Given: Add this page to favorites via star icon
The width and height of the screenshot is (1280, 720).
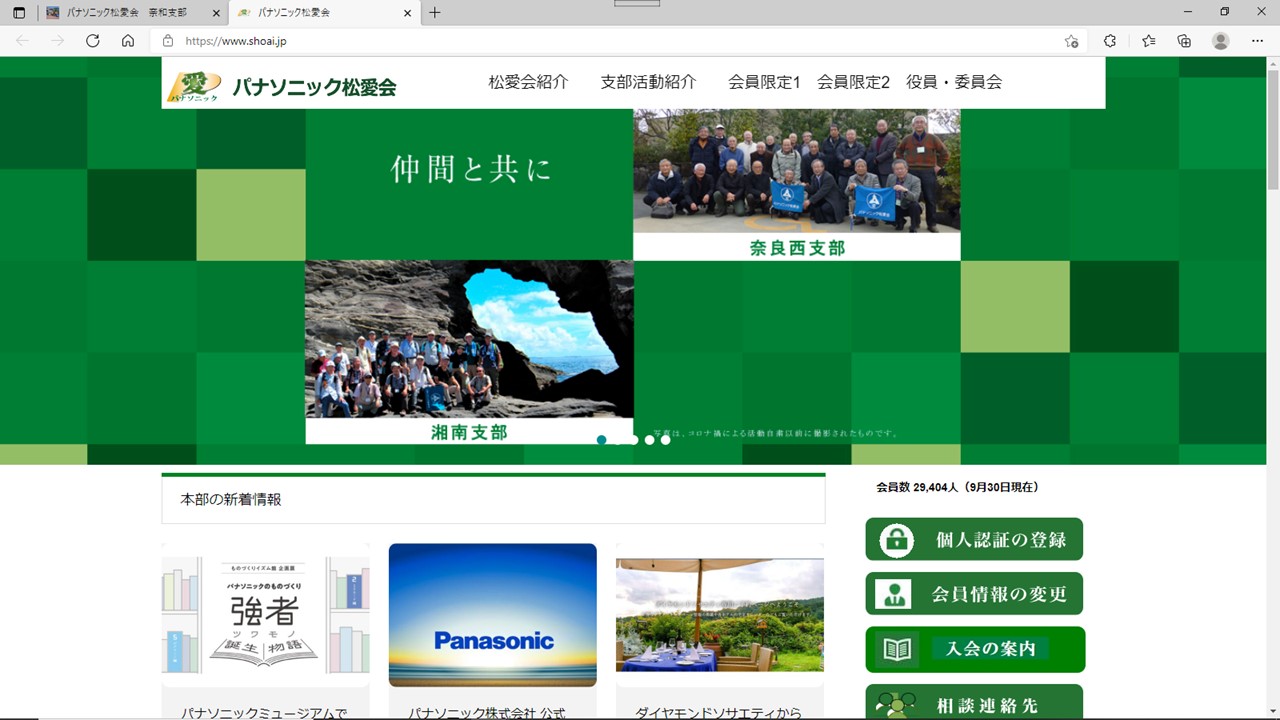Looking at the screenshot, I should (x=1071, y=41).
